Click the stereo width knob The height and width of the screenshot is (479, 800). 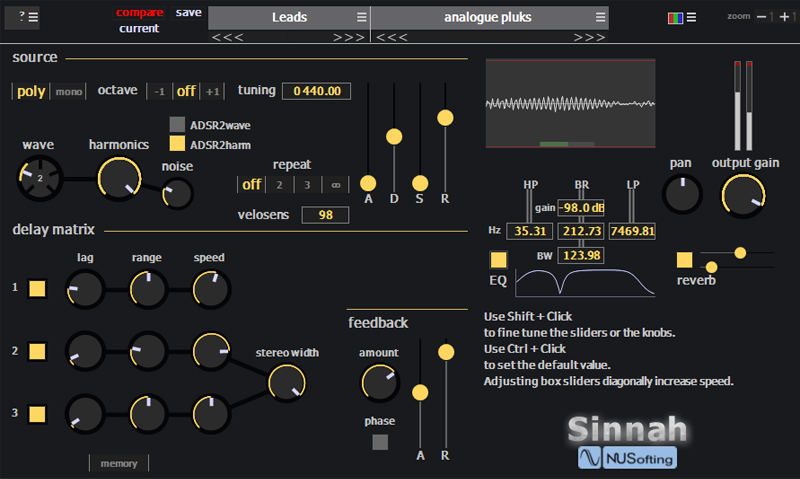click(286, 382)
